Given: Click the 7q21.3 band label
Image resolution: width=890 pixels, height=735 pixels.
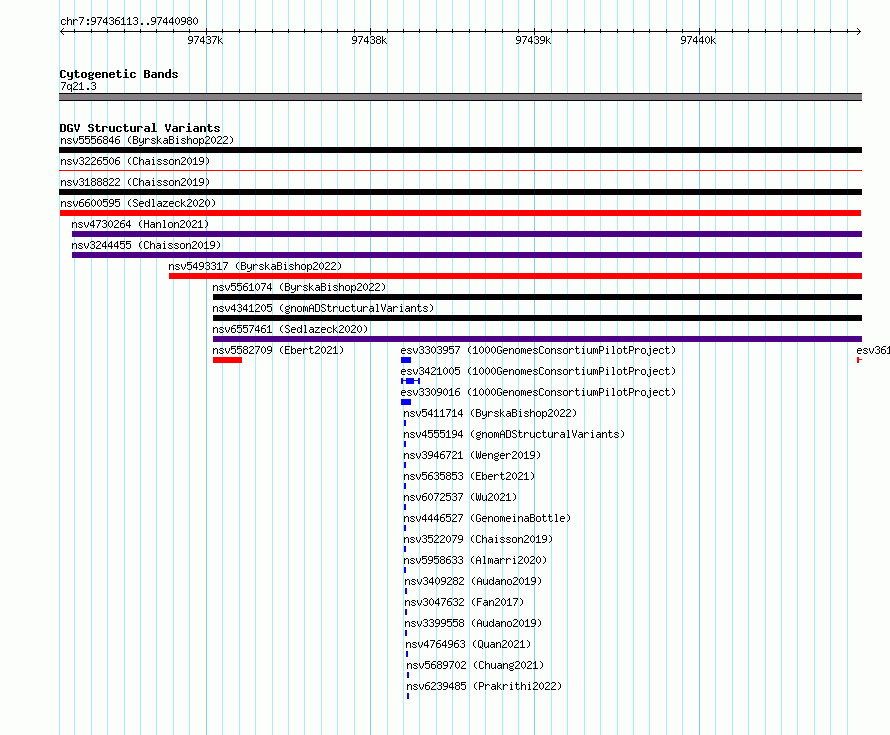Looking at the screenshot, I should pos(78,86).
